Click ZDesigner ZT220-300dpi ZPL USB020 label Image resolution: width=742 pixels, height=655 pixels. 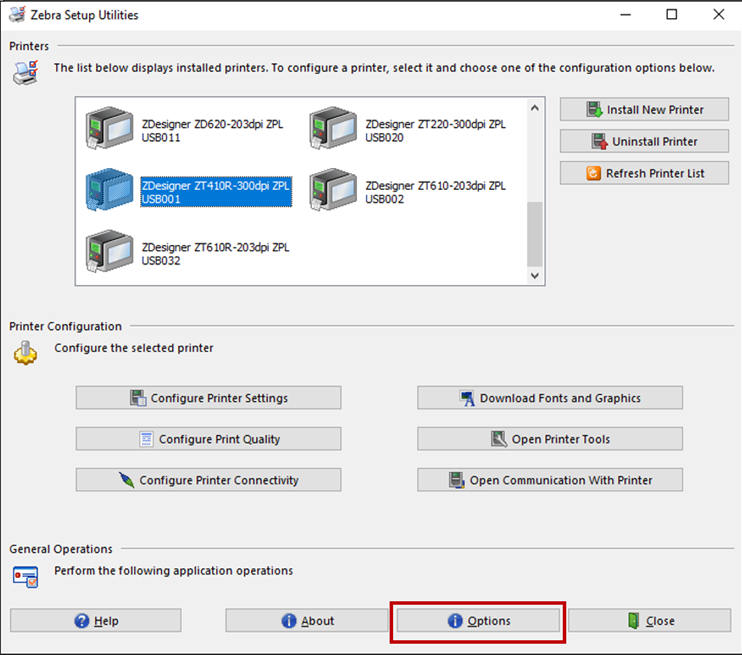point(435,131)
